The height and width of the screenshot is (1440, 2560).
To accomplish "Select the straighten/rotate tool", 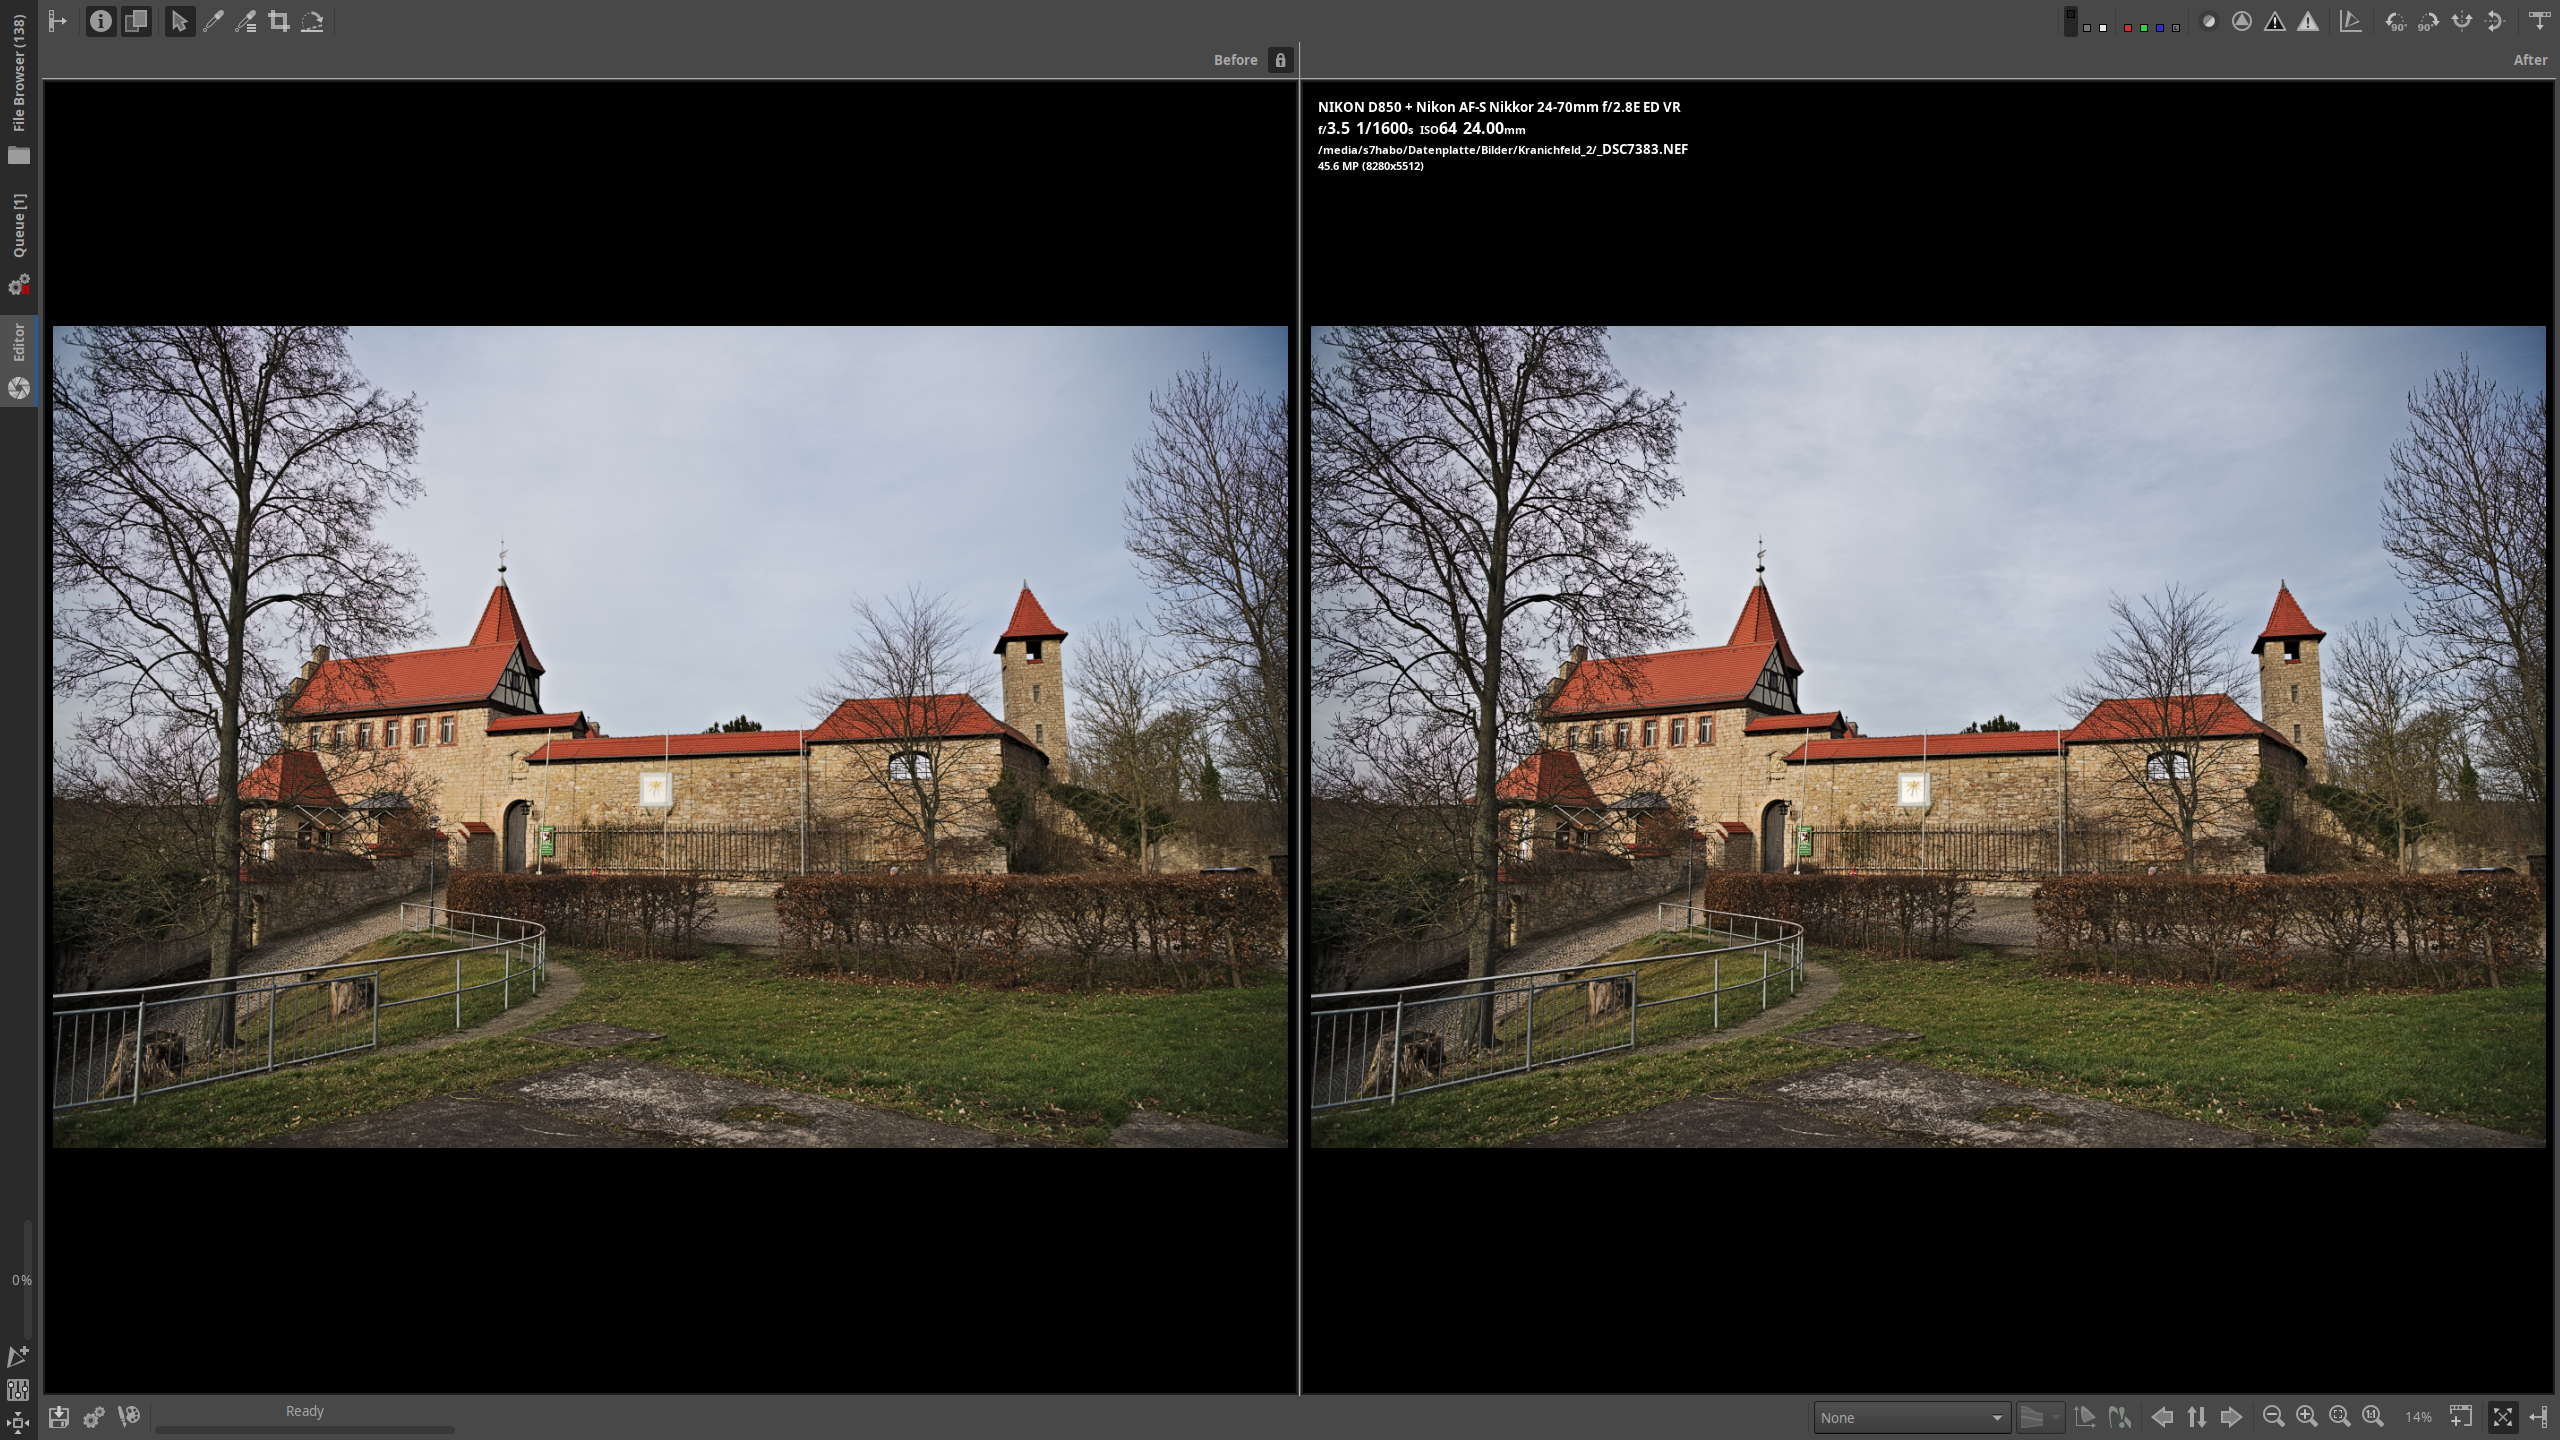I will click(x=312, y=21).
